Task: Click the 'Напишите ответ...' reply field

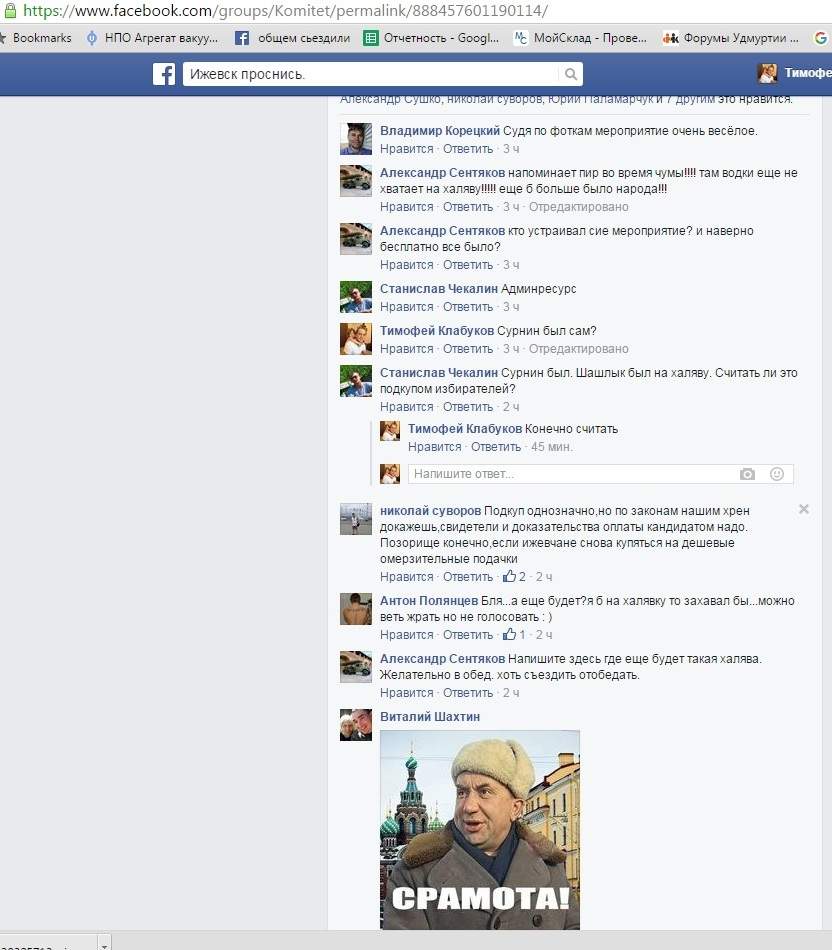Action: tap(570, 474)
